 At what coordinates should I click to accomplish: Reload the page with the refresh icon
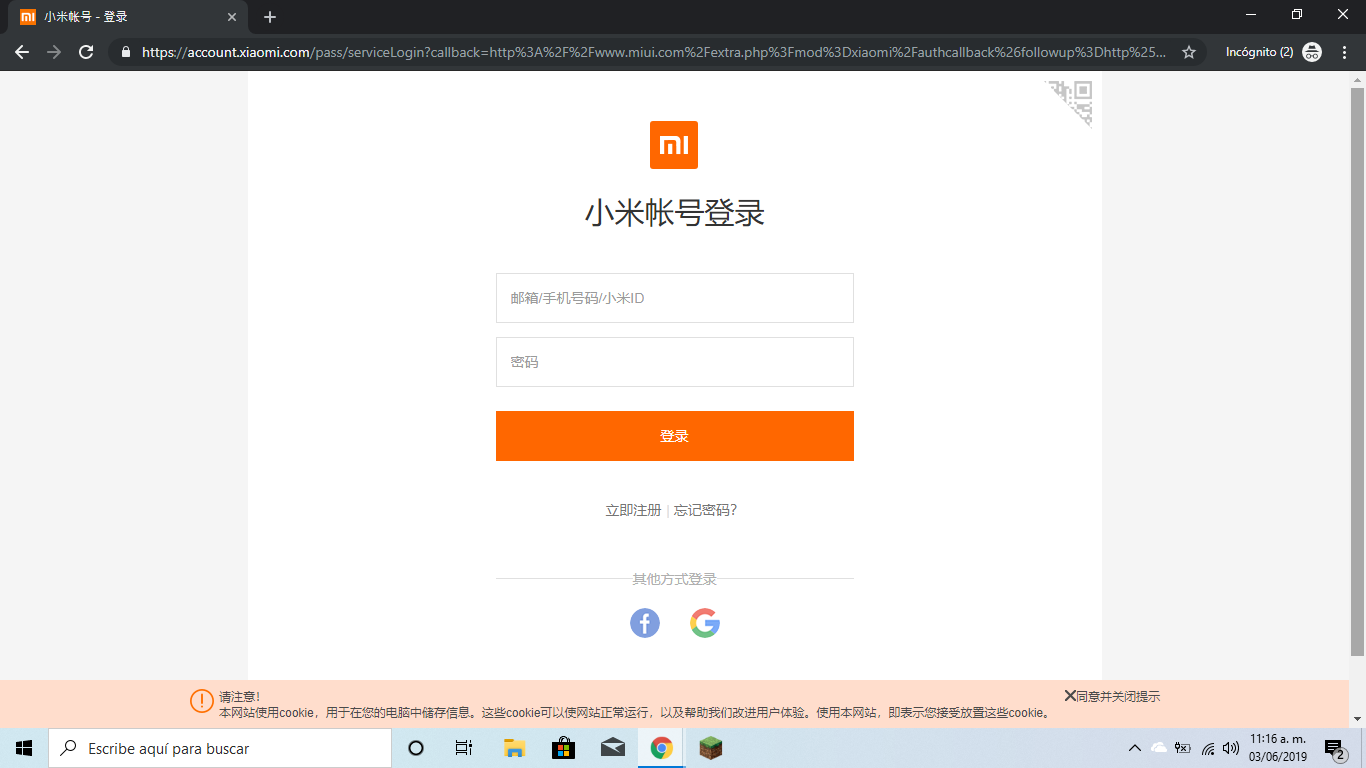86,52
